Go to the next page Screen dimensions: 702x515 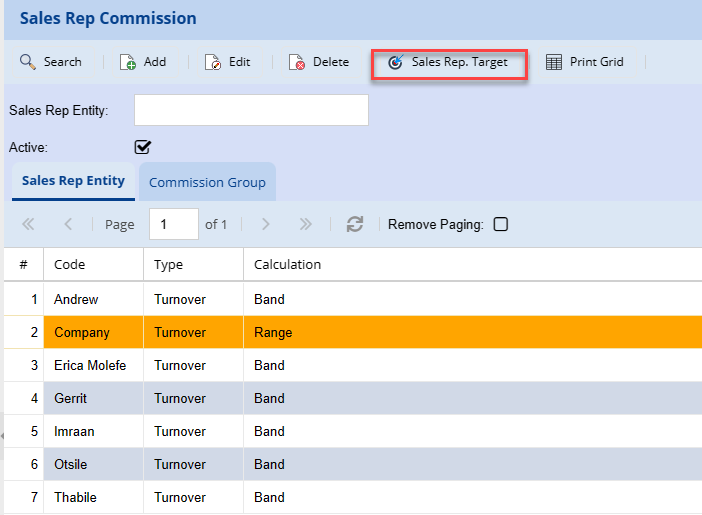pyautogui.click(x=265, y=224)
